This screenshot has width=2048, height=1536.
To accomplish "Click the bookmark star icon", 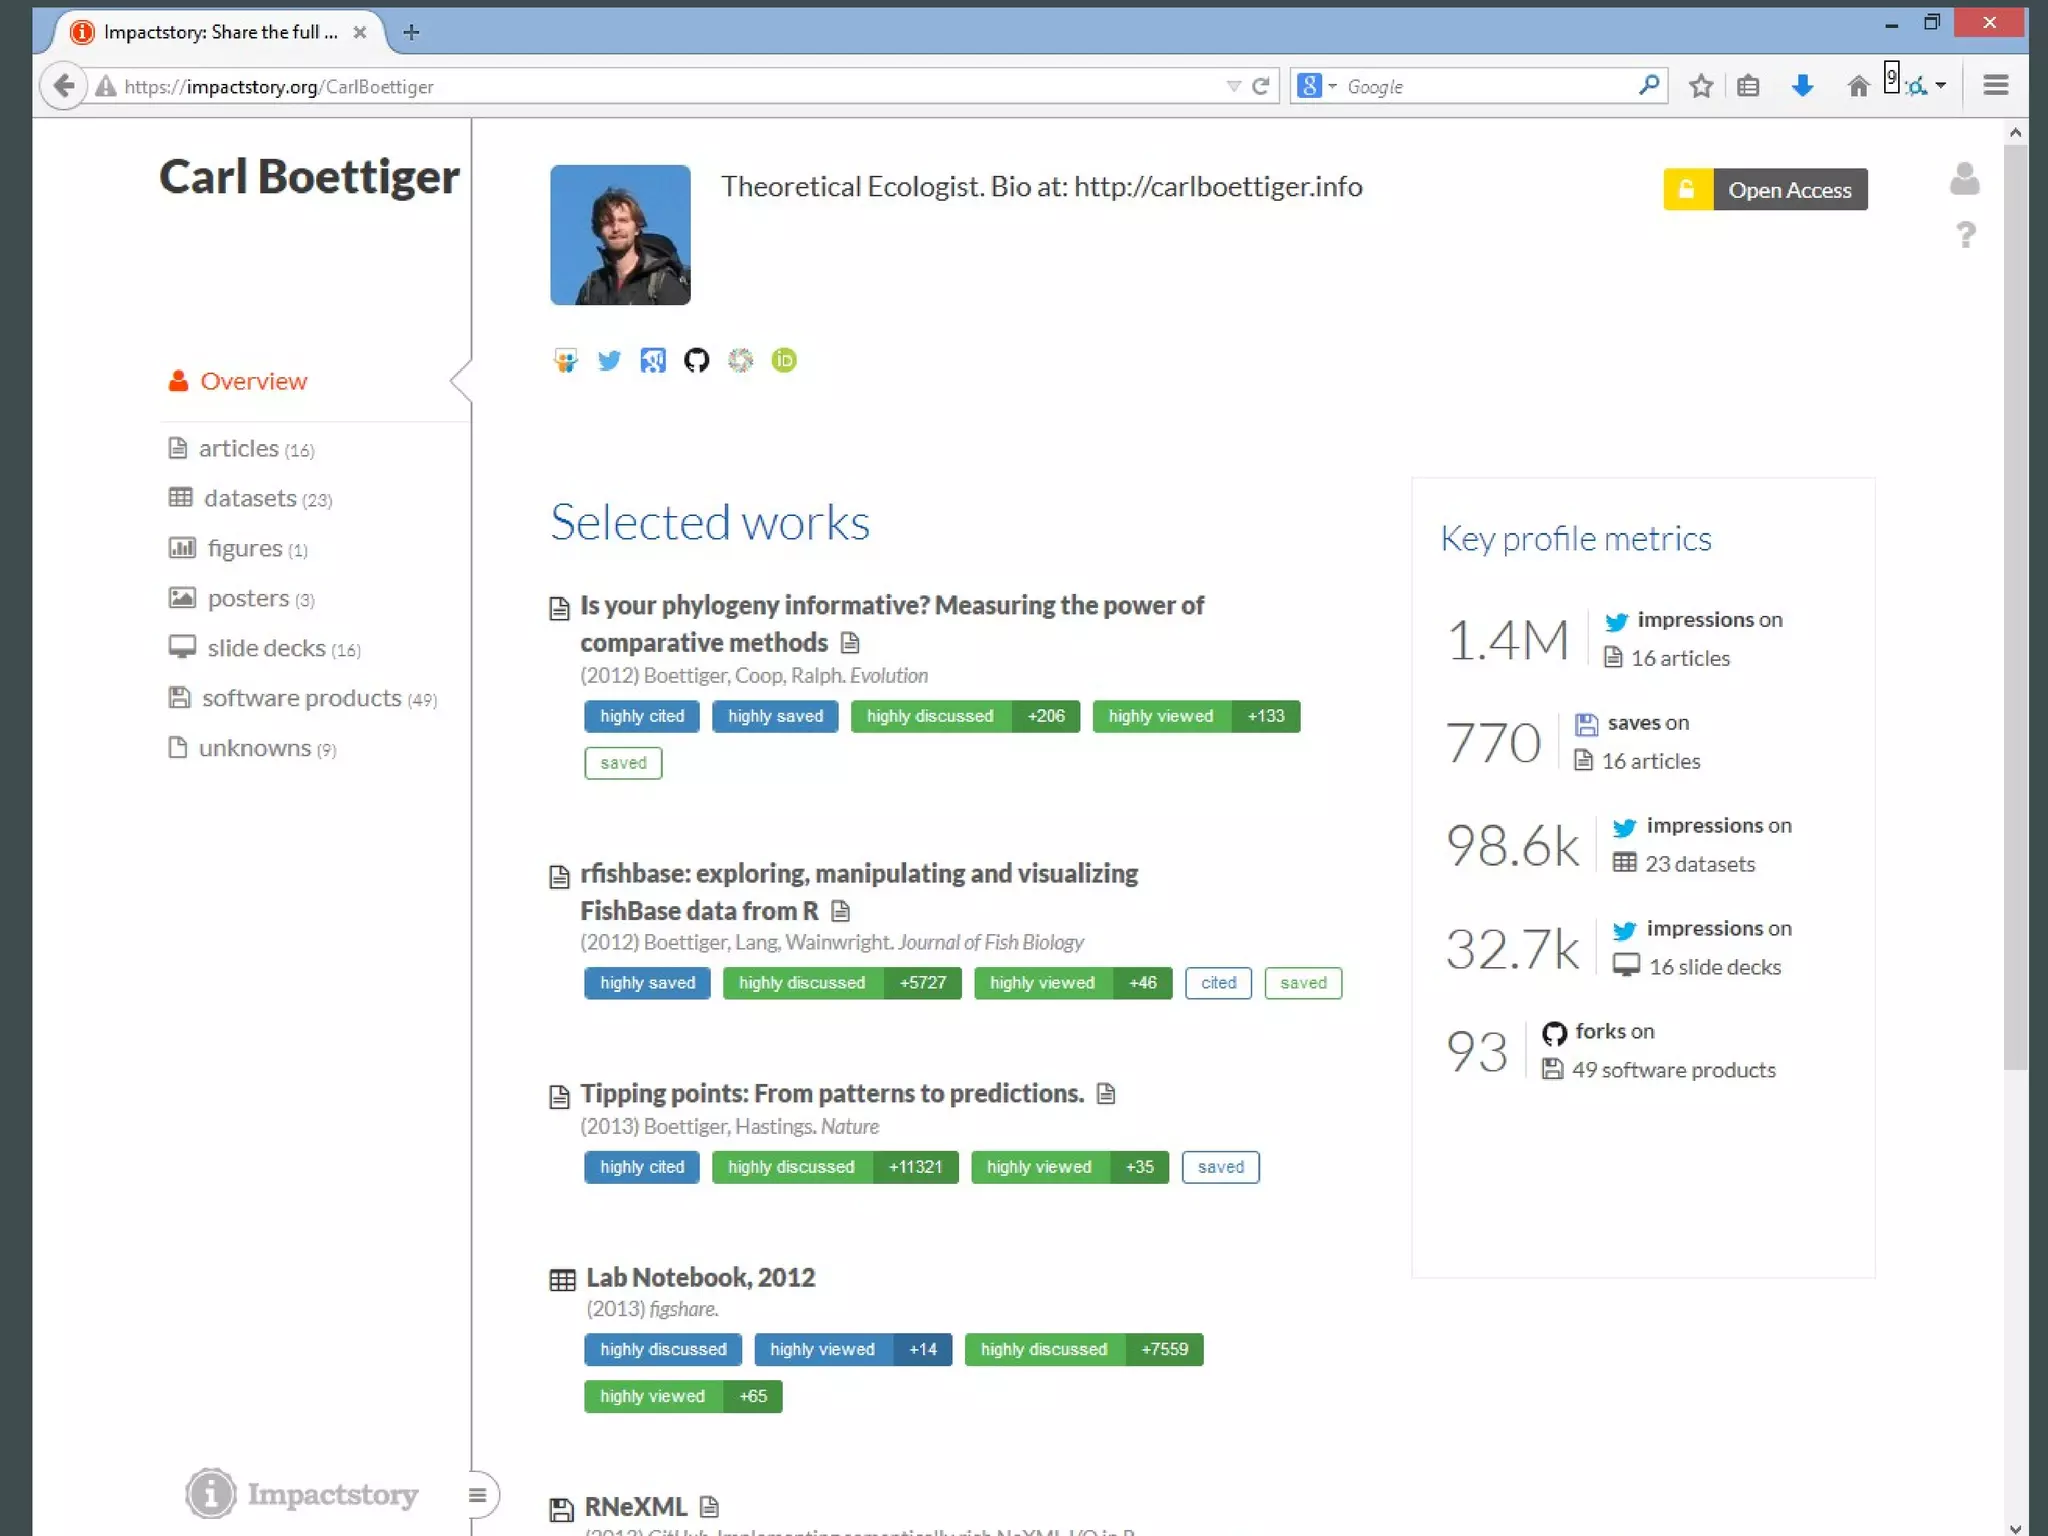I will pos(1701,86).
